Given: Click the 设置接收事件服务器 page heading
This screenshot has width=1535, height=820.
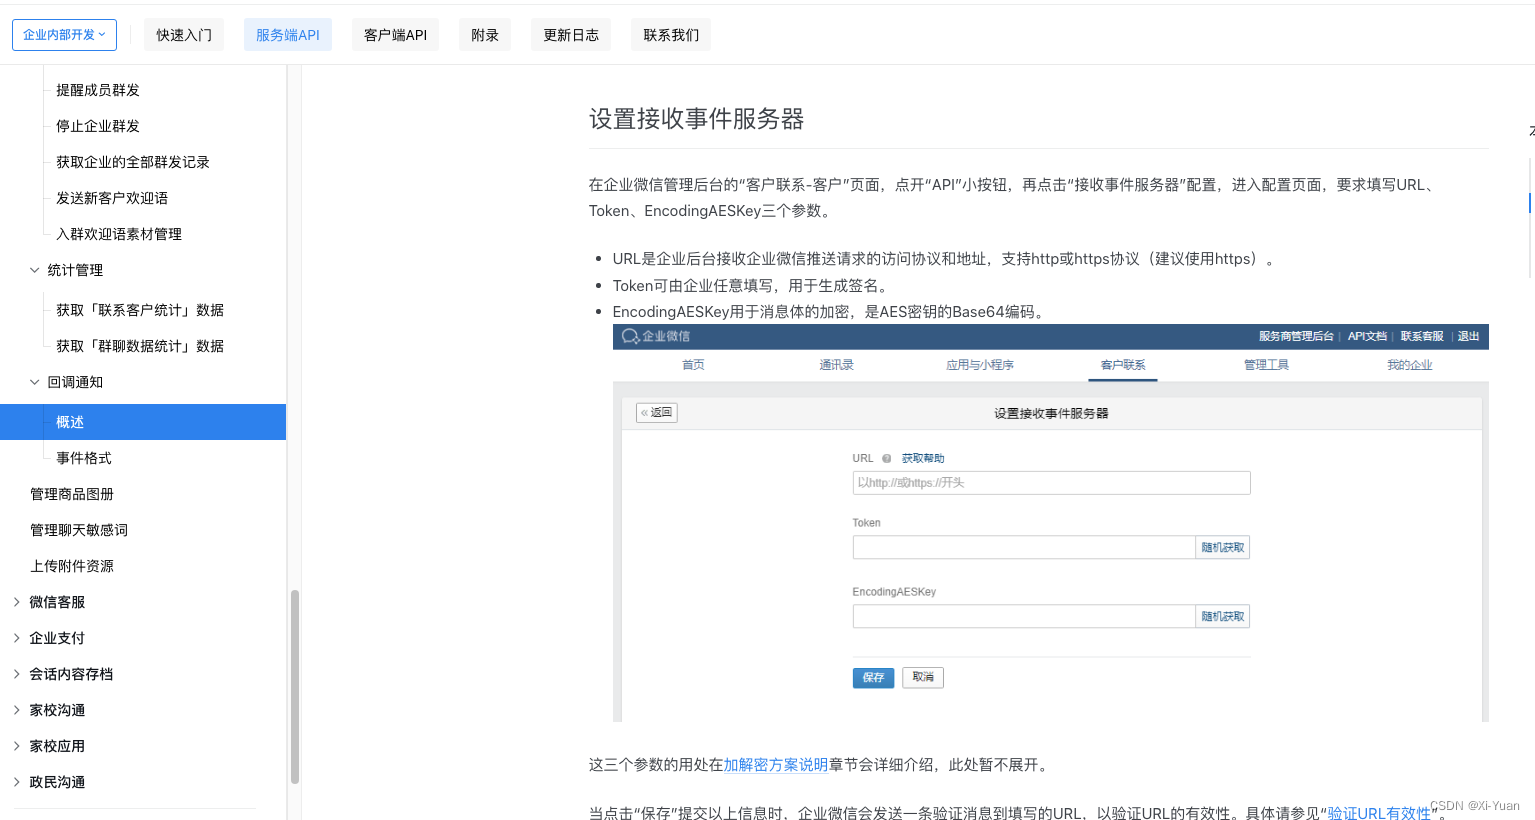Looking at the screenshot, I should [696, 119].
